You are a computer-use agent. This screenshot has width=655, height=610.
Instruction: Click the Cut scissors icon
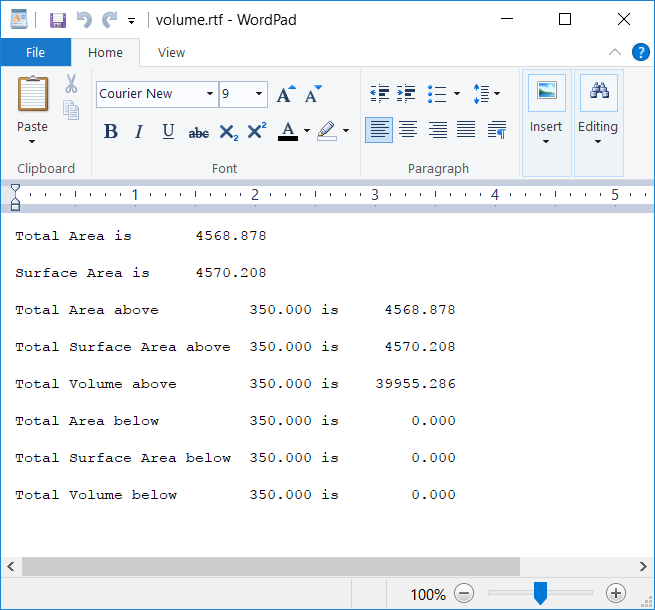[71, 84]
